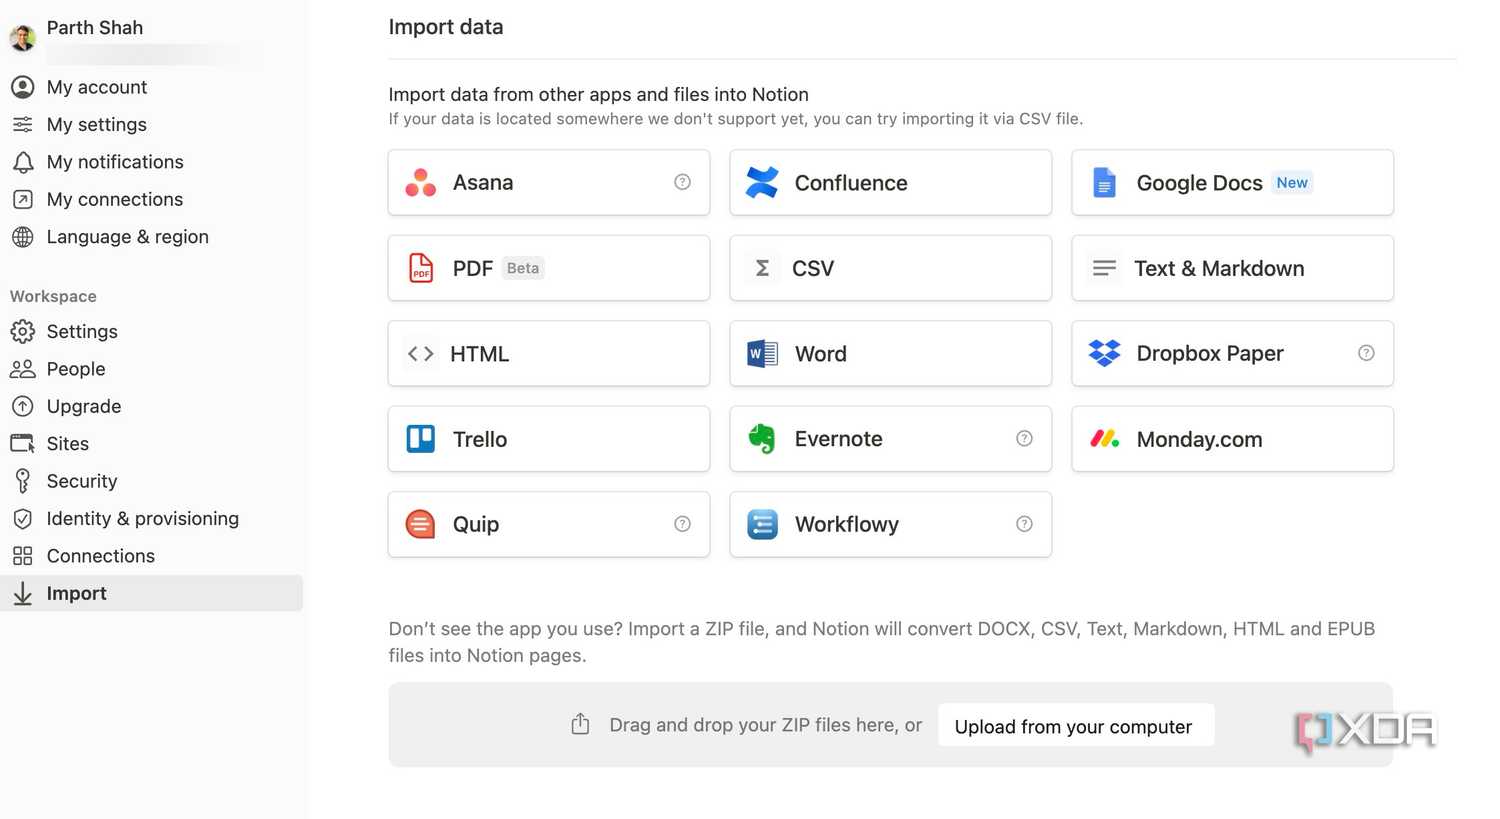1500x819 pixels.
Task: Choose Google Docs import option
Action: pos(1233,182)
